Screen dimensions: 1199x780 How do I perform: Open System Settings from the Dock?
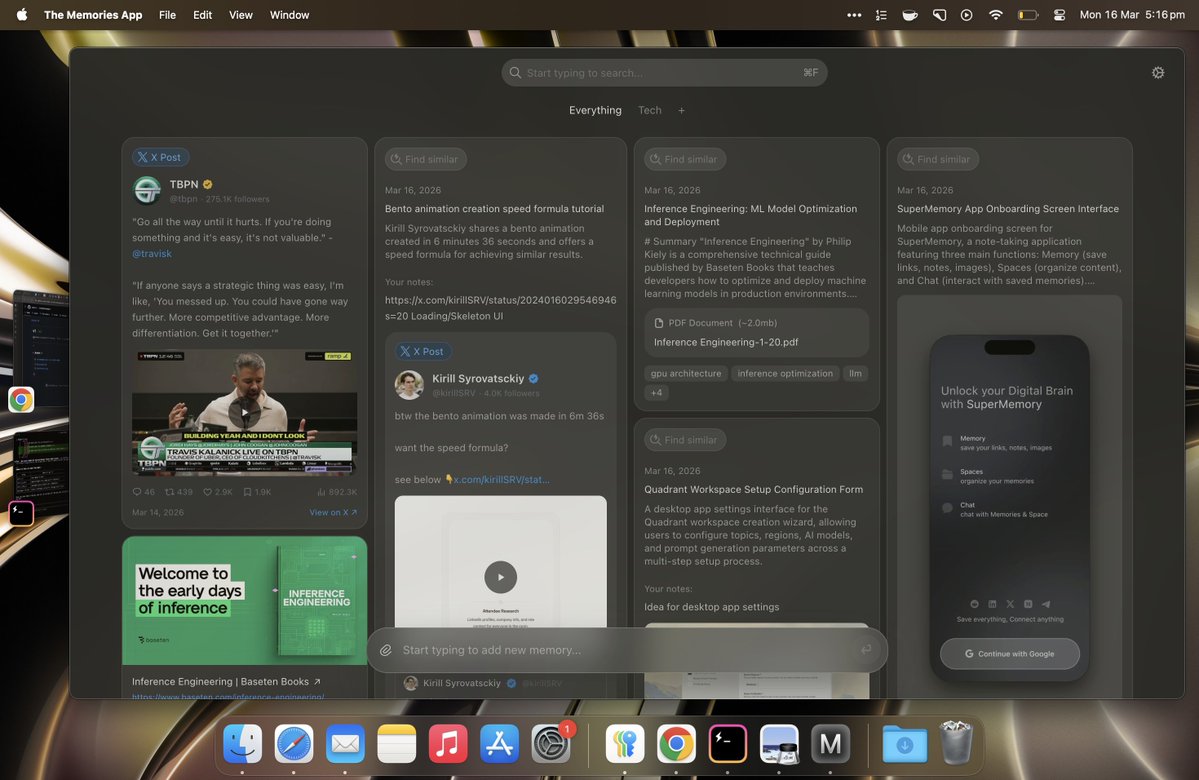[551, 743]
